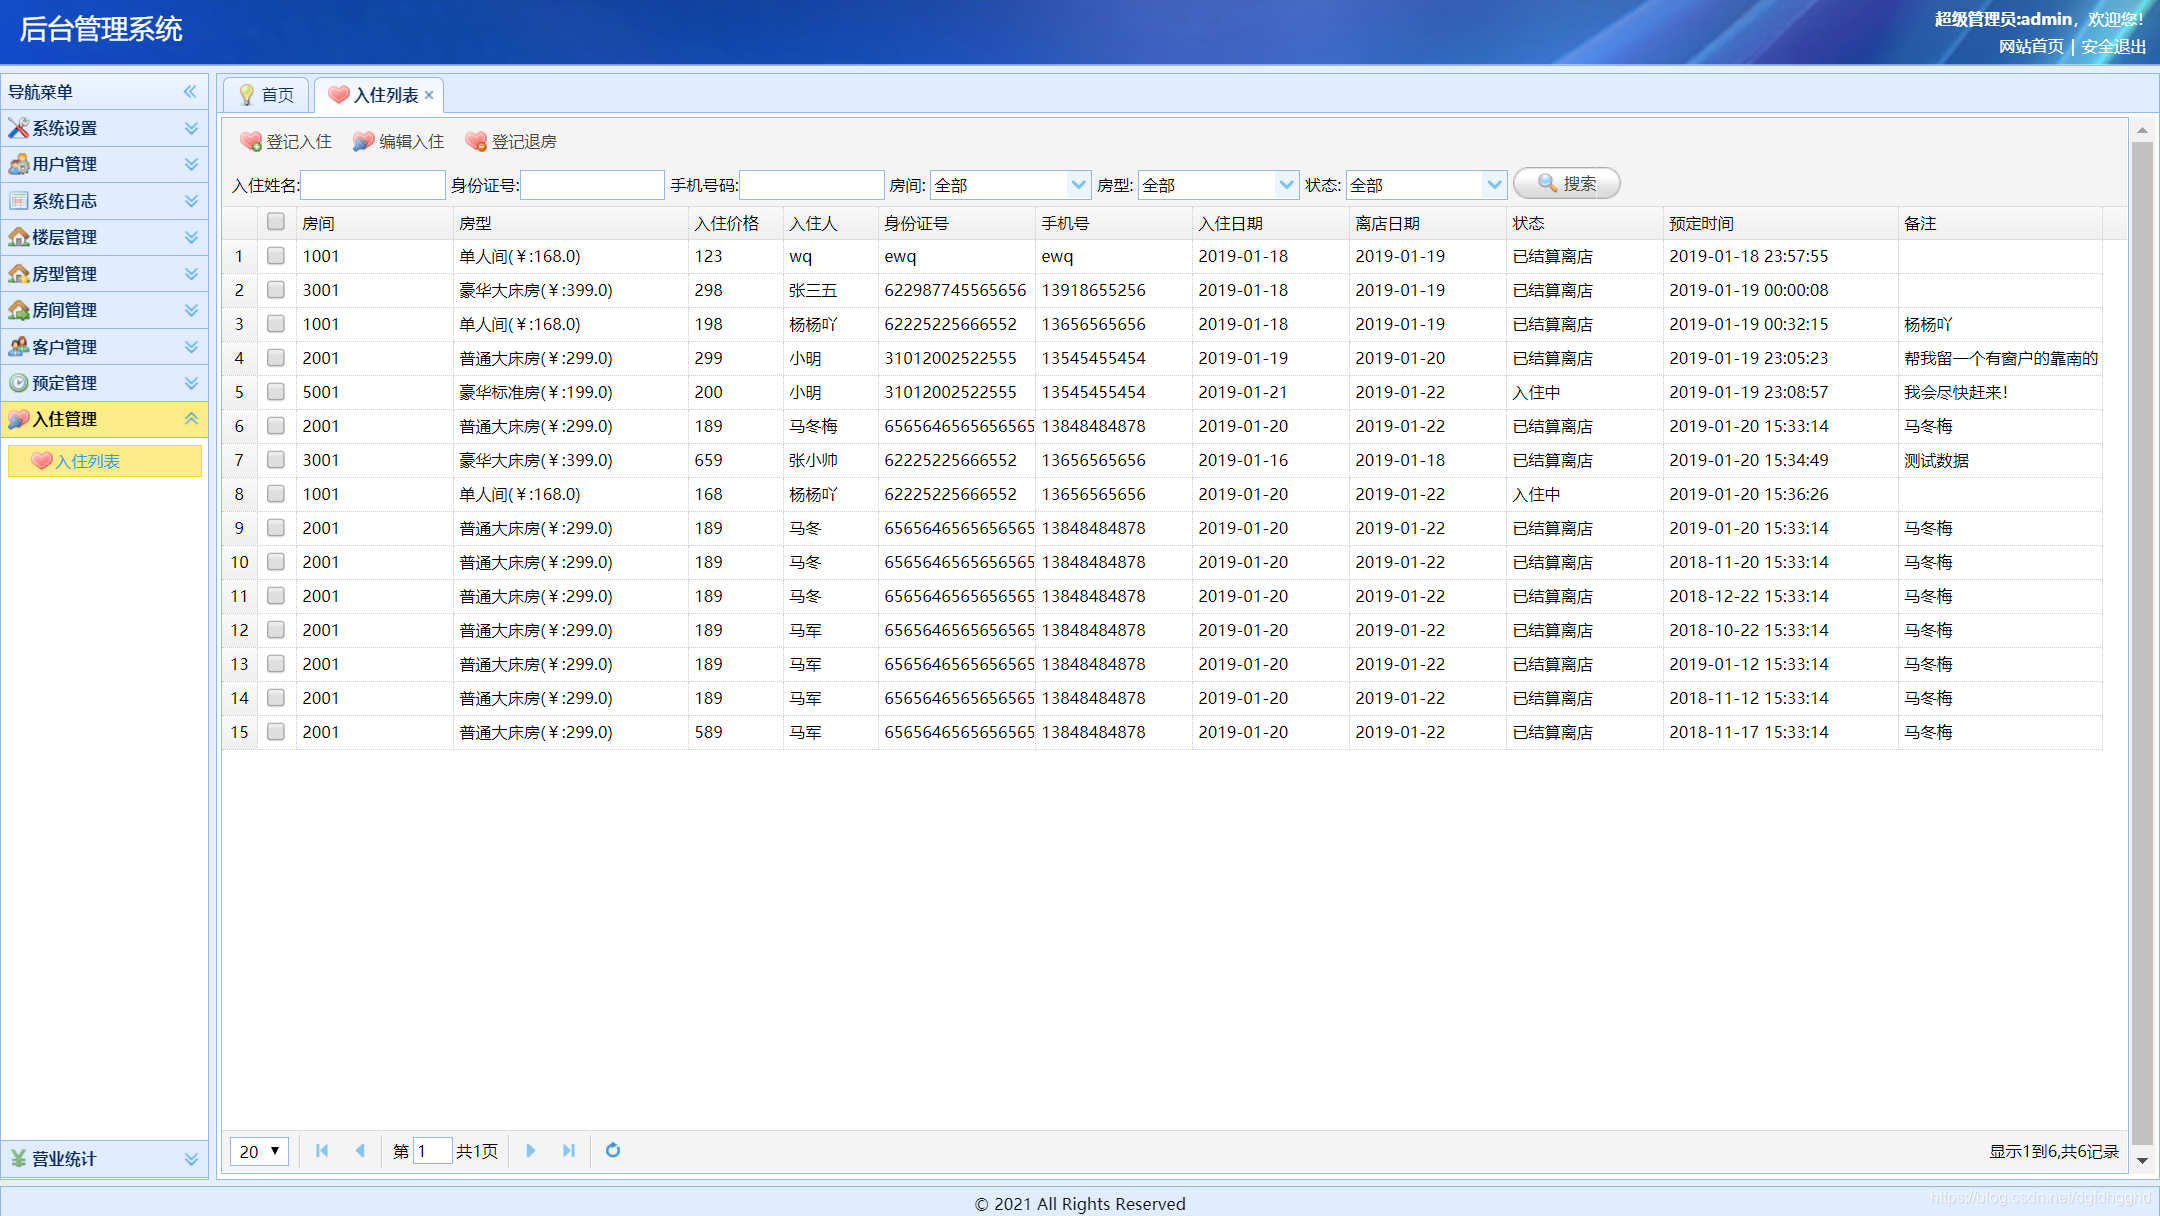Click the 编辑入住 edit icon

(363, 141)
